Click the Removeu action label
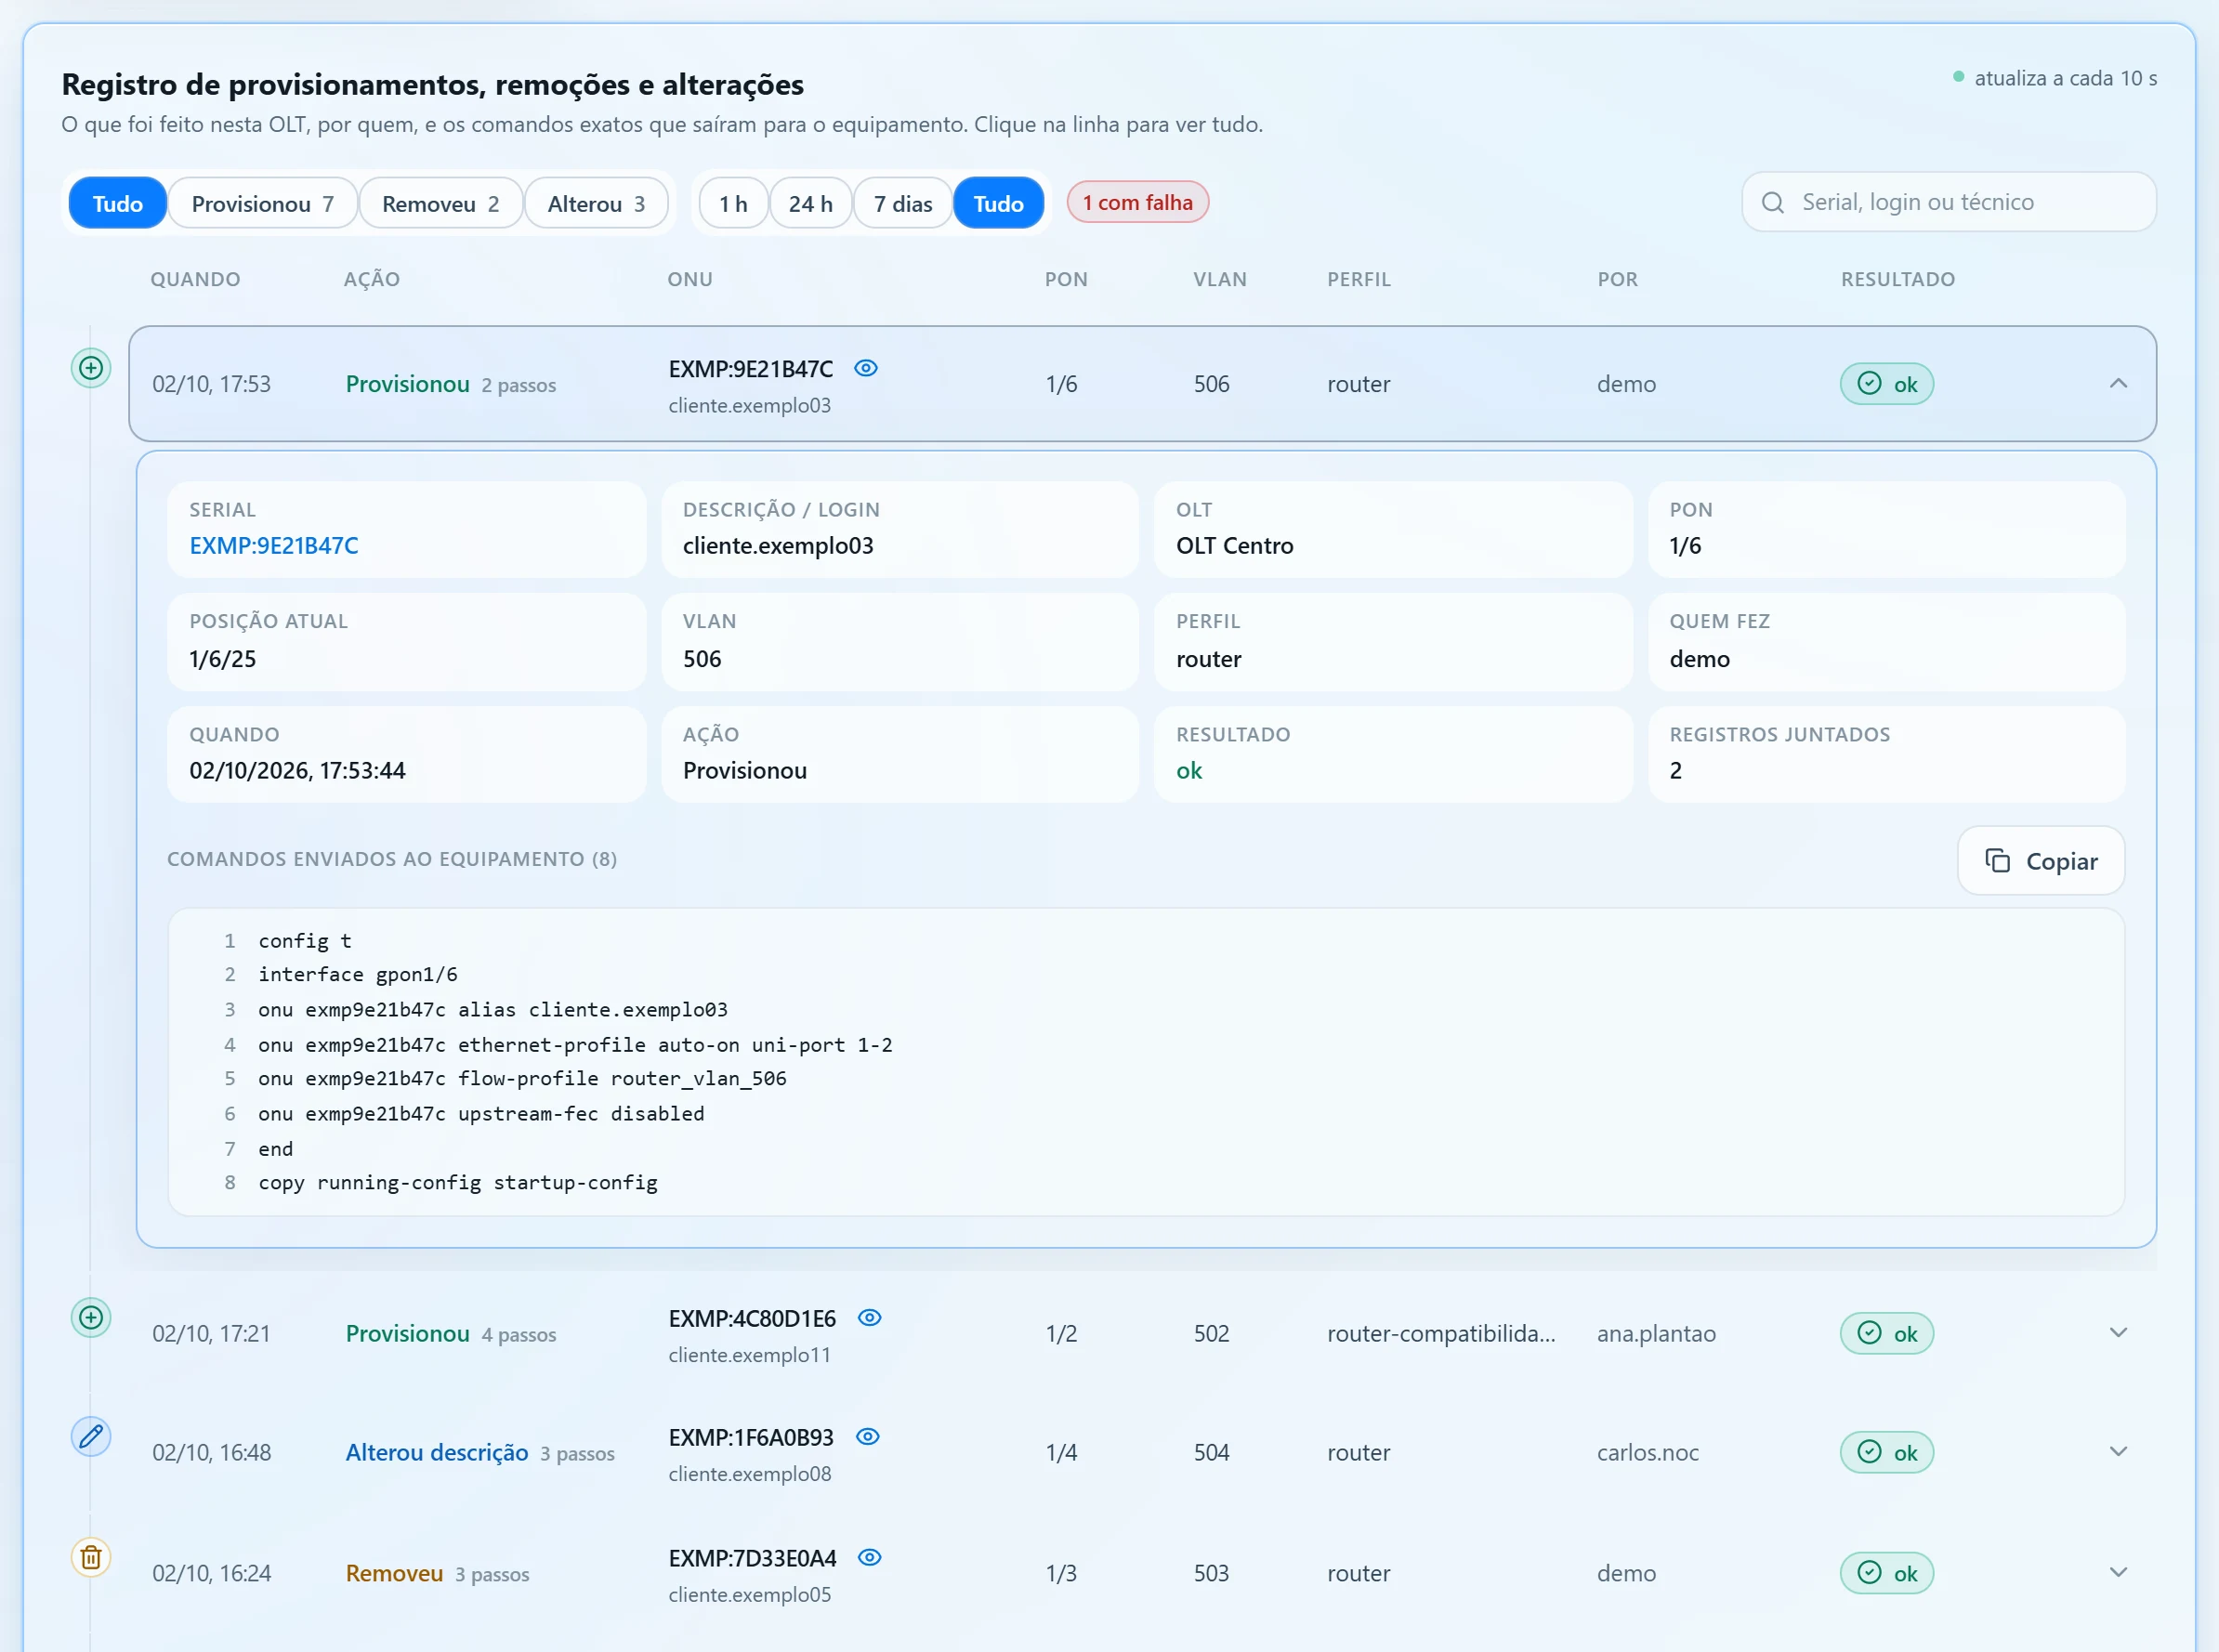2219x1652 pixels. pos(394,1573)
